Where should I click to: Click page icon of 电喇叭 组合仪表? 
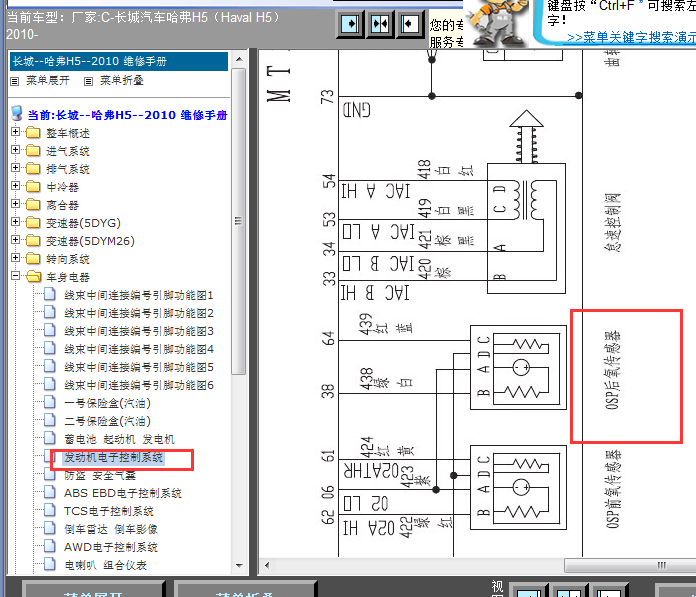[x=50, y=564]
